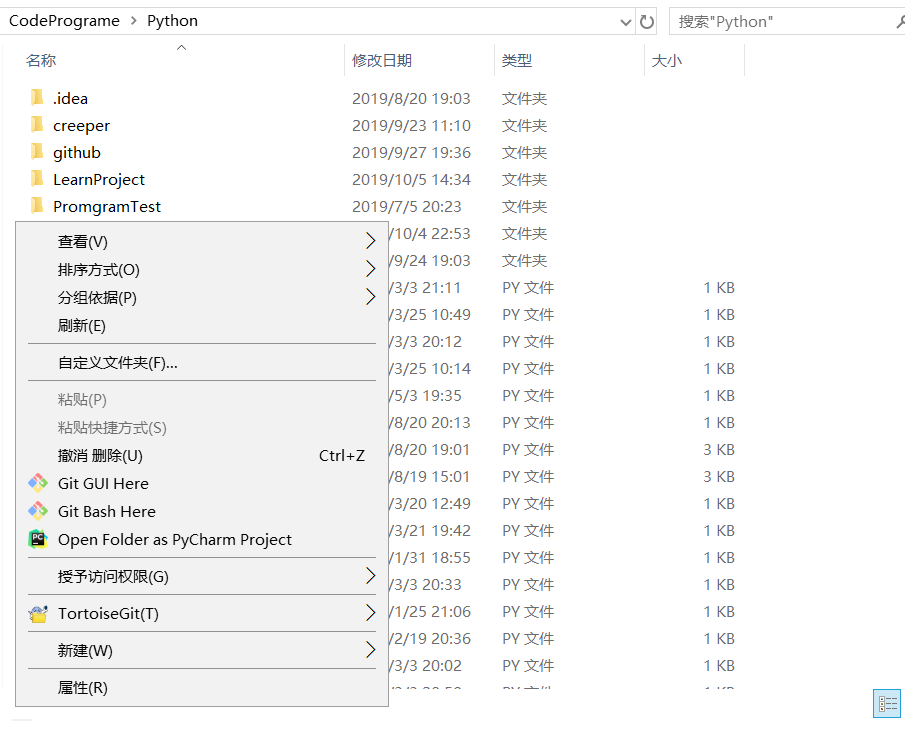Click the search magnifier icon

click(900, 22)
